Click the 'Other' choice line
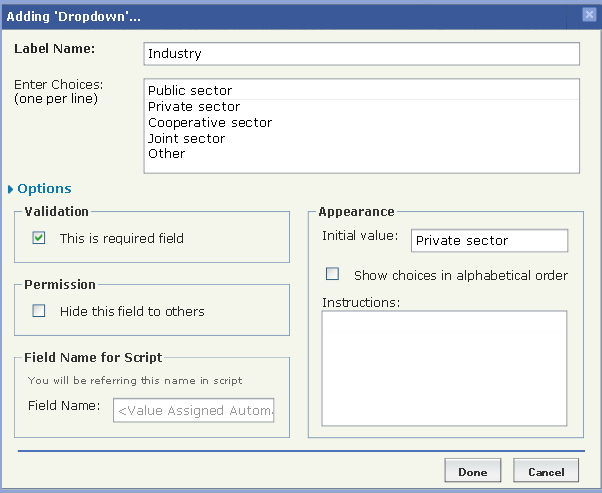The height and width of the screenshot is (493, 602). point(167,154)
